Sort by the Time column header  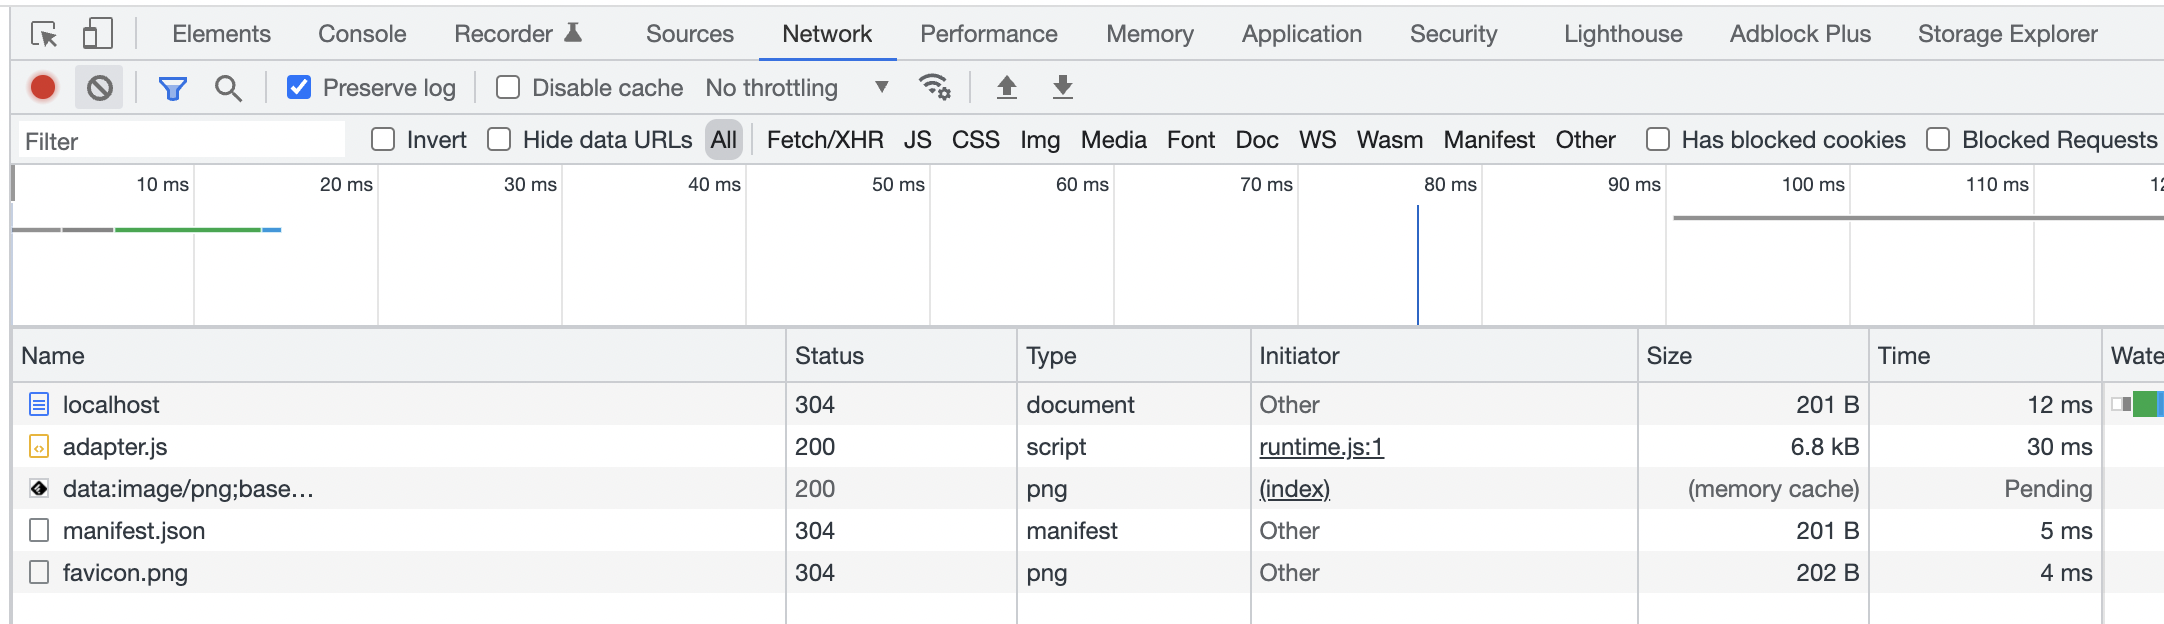point(1985,356)
